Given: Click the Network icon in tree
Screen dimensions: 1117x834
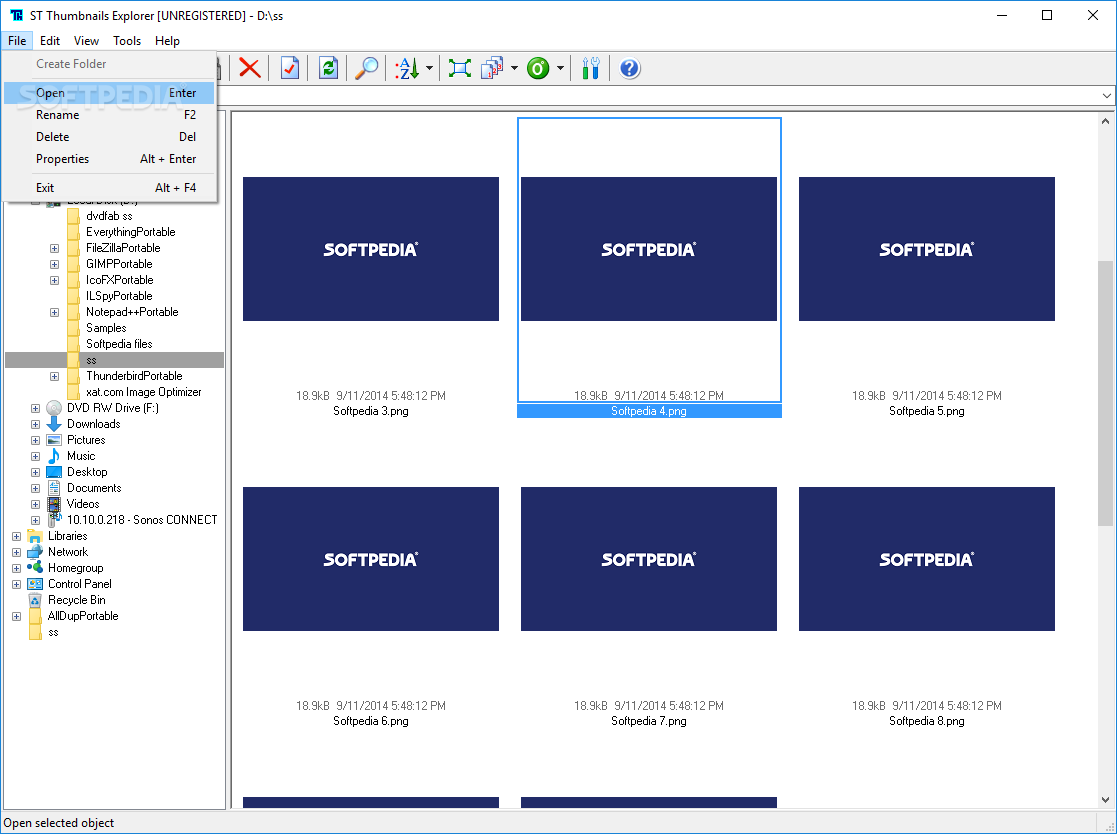Looking at the screenshot, I should 35,552.
